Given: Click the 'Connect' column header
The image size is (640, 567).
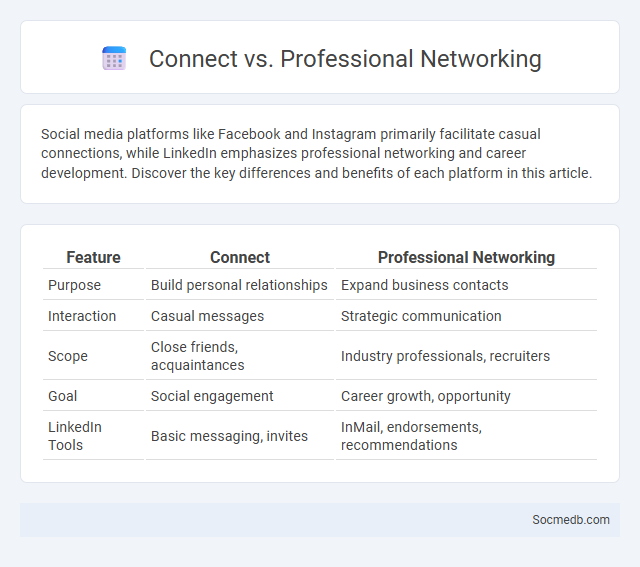Looking at the screenshot, I should click(240, 258).
